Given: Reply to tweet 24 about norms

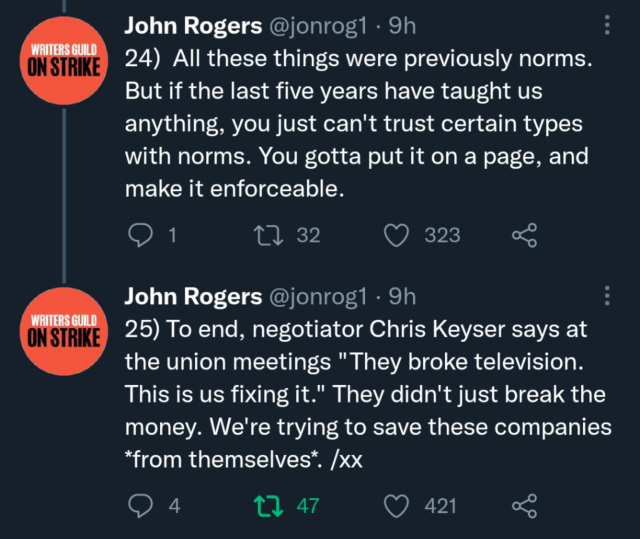Looking at the screenshot, I should (141, 235).
